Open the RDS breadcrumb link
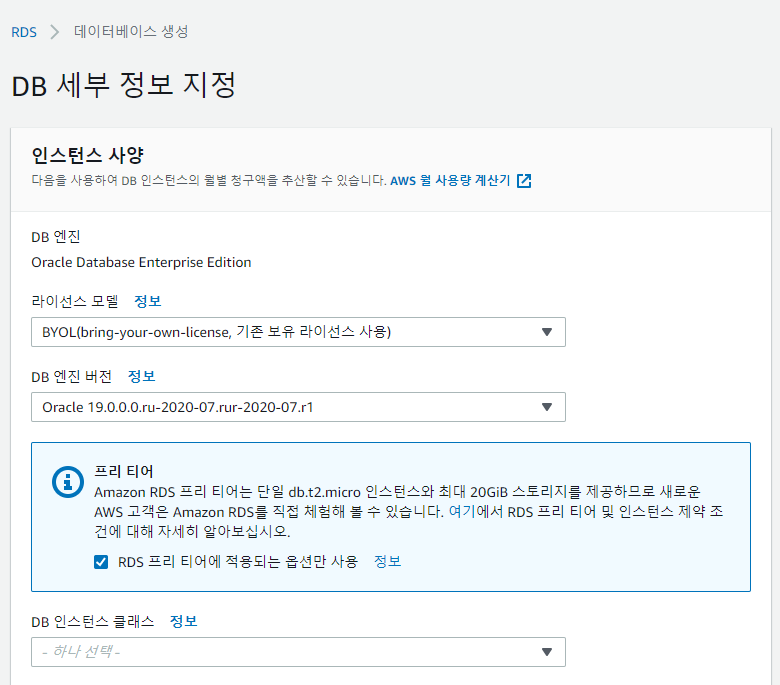This screenshot has height=685, width=780. coord(24,32)
